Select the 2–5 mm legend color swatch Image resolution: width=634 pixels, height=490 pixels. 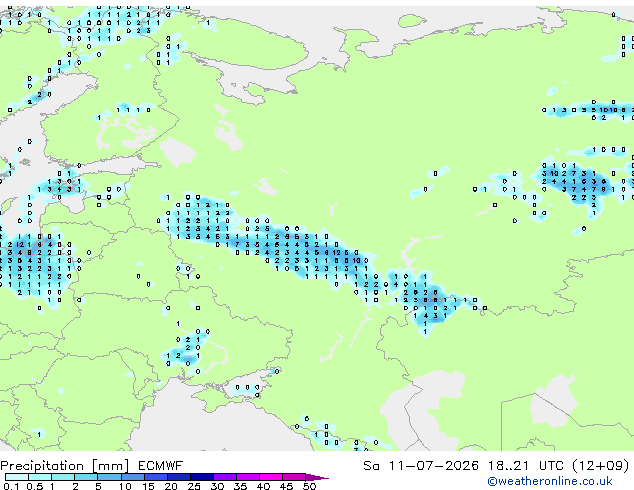[86, 477]
